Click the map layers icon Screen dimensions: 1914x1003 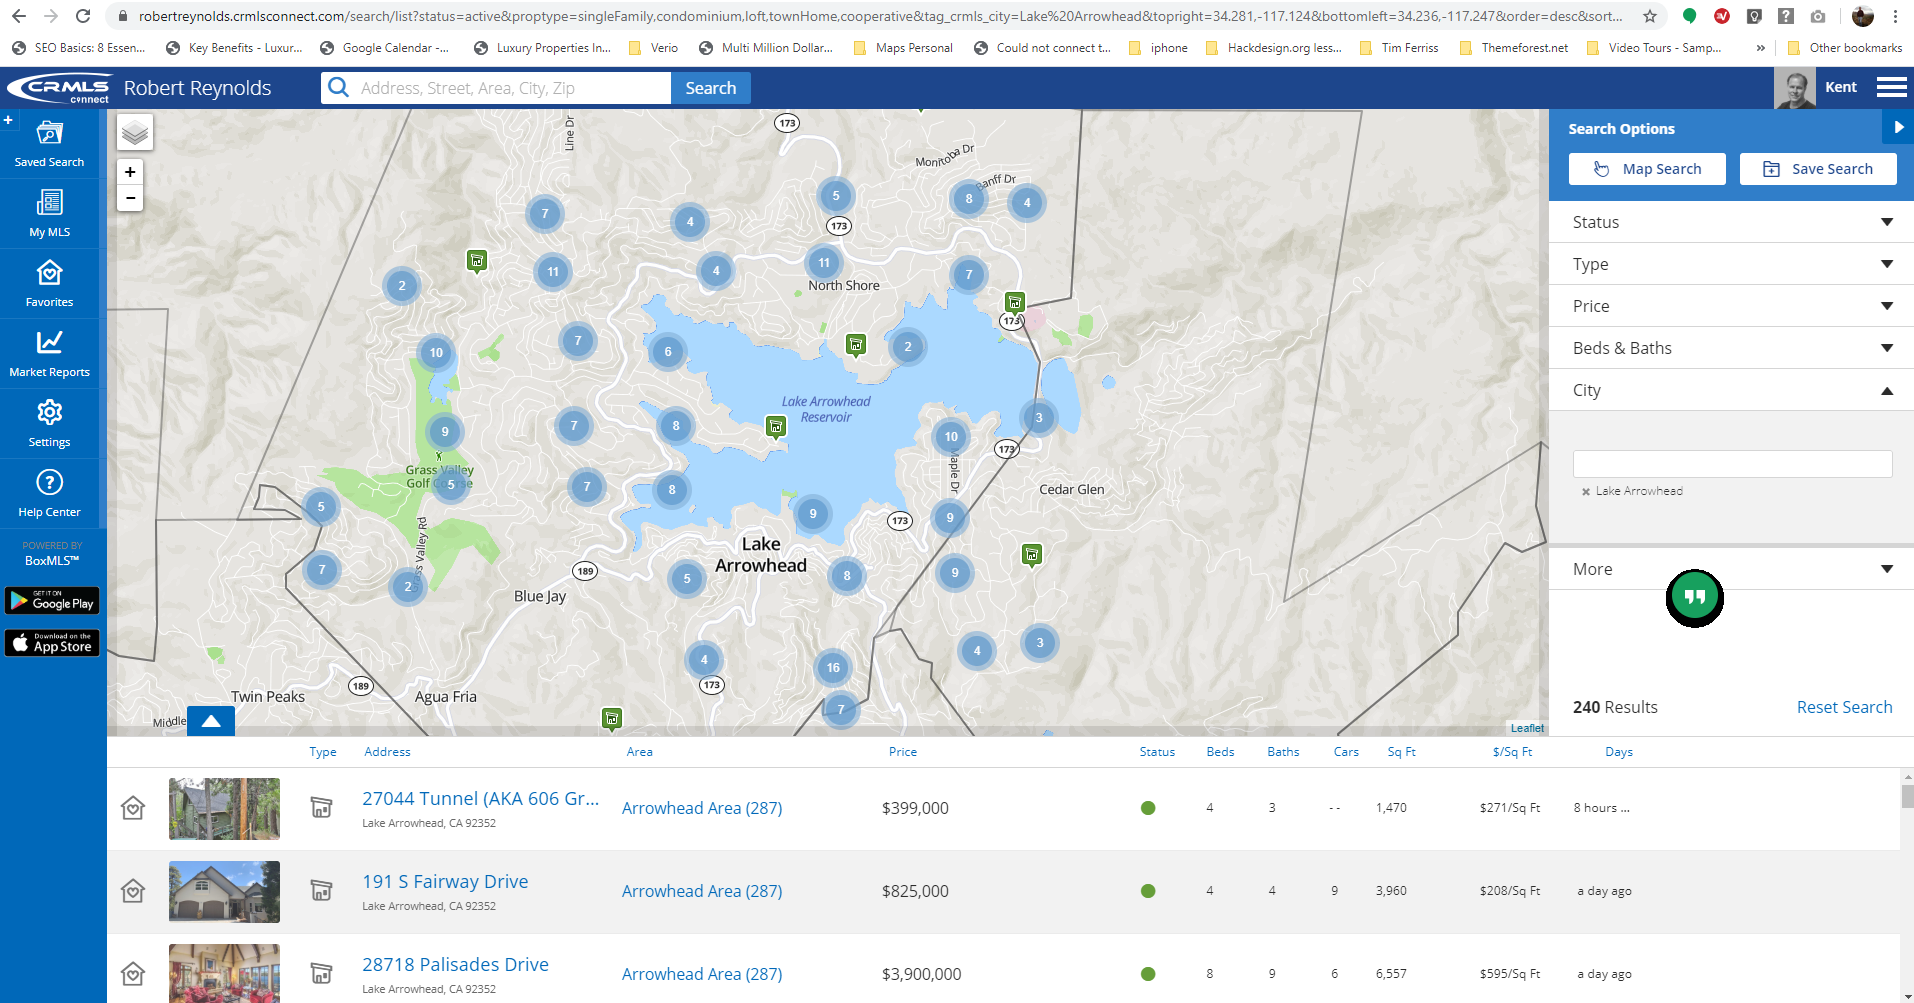134,132
